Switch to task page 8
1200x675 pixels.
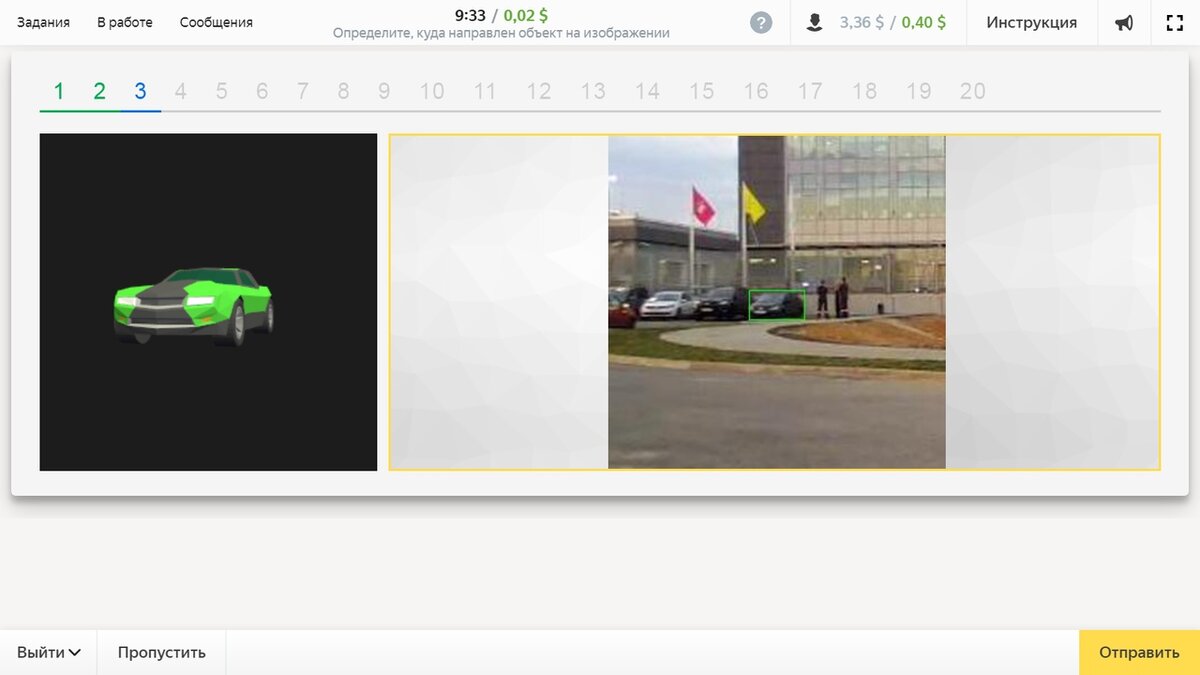pyautogui.click(x=343, y=91)
